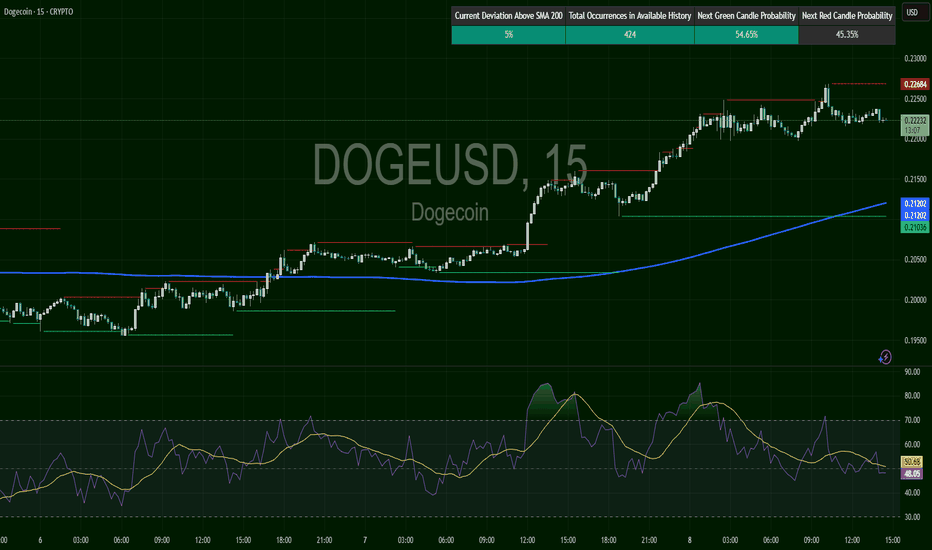Image resolution: width=932 pixels, height=550 pixels.
Task: Click the 0.22500 price axis tick
Action: tap(915, 99)
